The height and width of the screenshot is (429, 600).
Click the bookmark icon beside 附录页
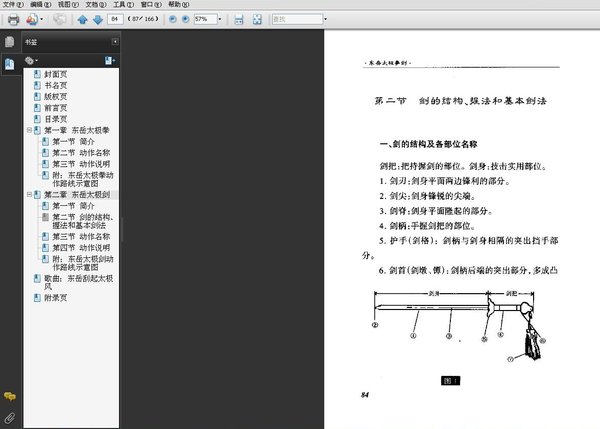pyautogui.click(x=37, y=298)
